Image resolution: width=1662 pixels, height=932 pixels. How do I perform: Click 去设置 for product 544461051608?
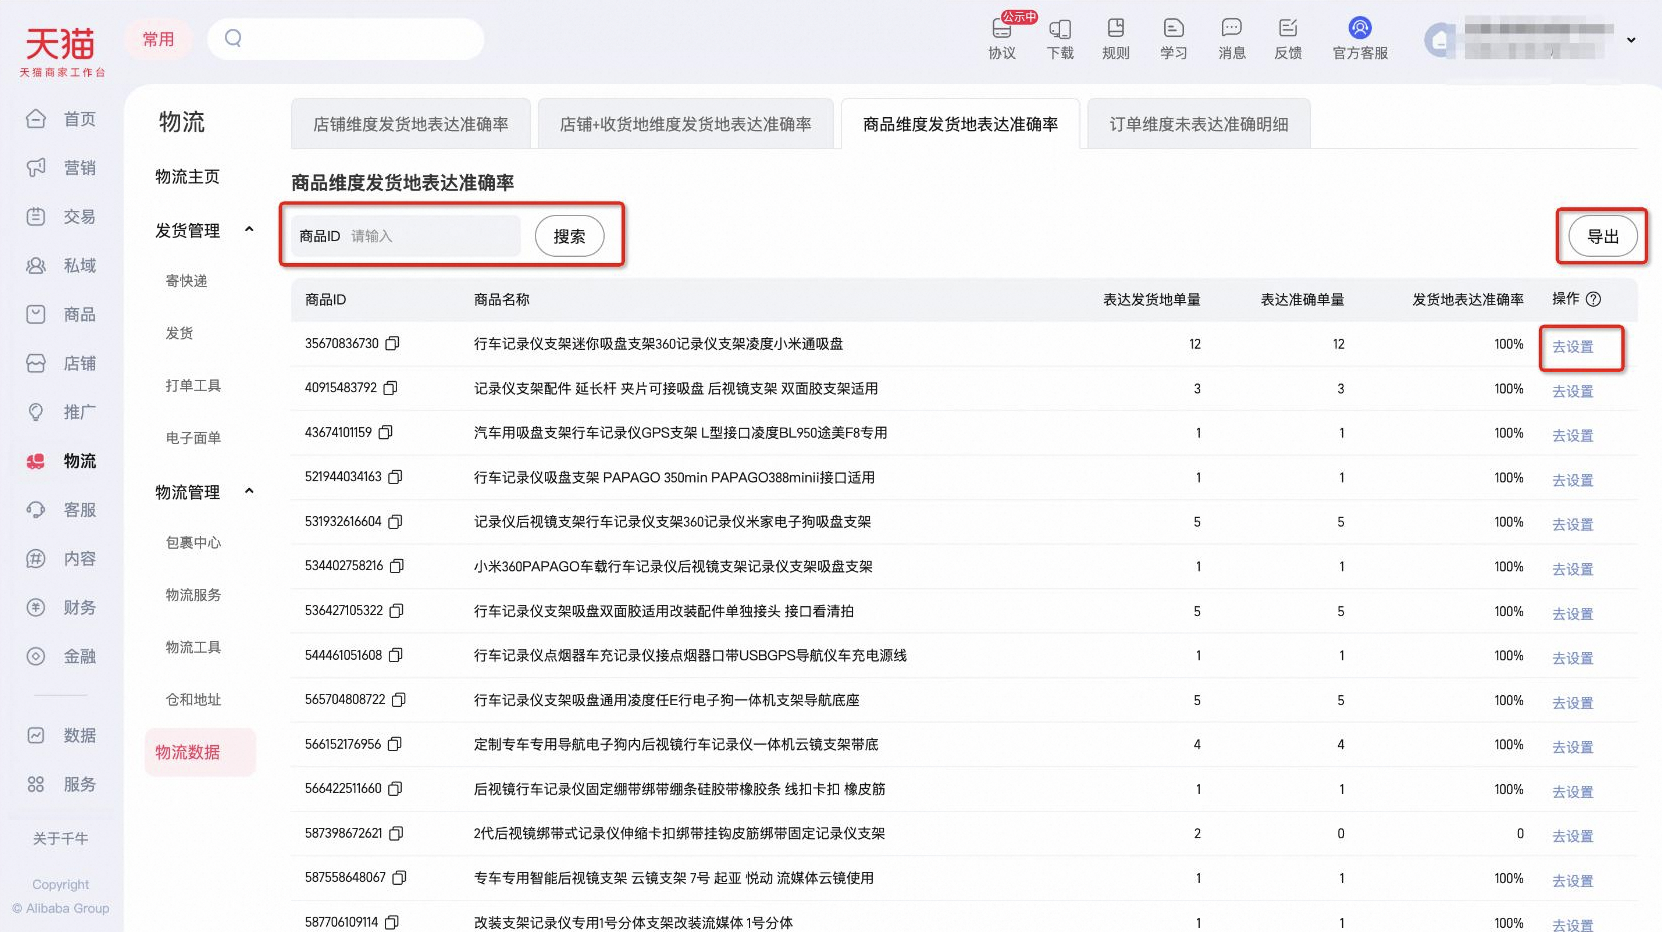pos(1572,658)
